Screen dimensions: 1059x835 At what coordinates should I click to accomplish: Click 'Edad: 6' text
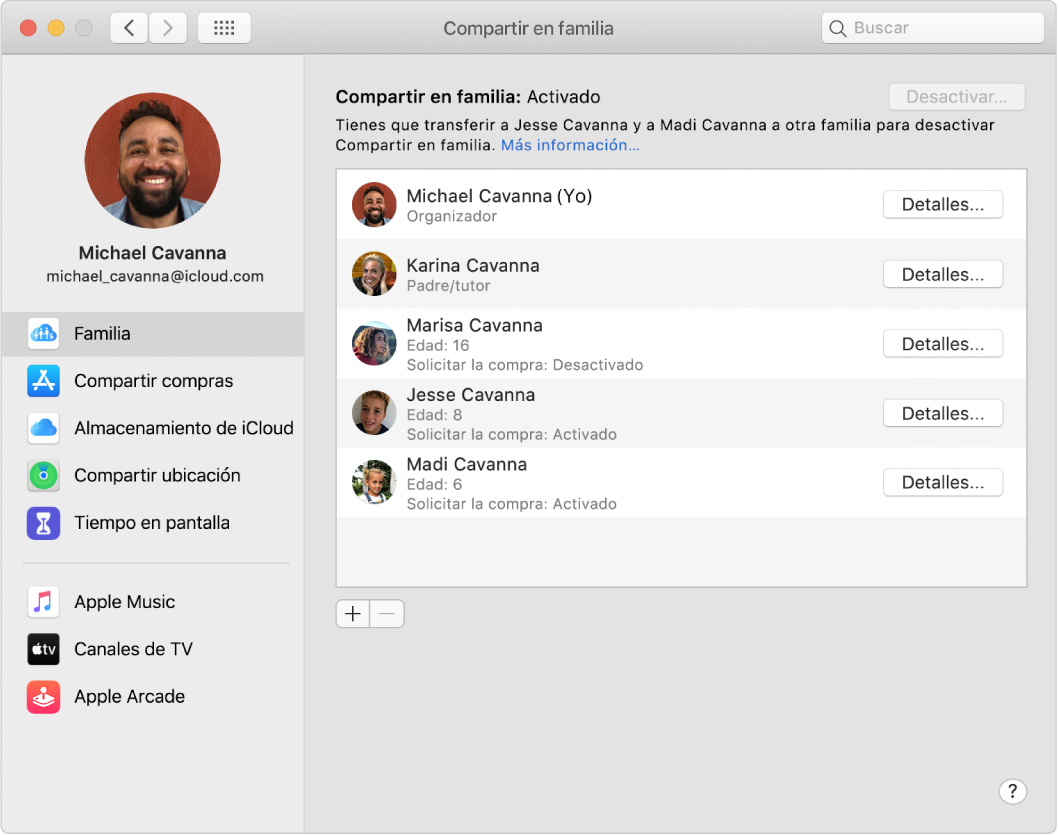pos(434,484)
